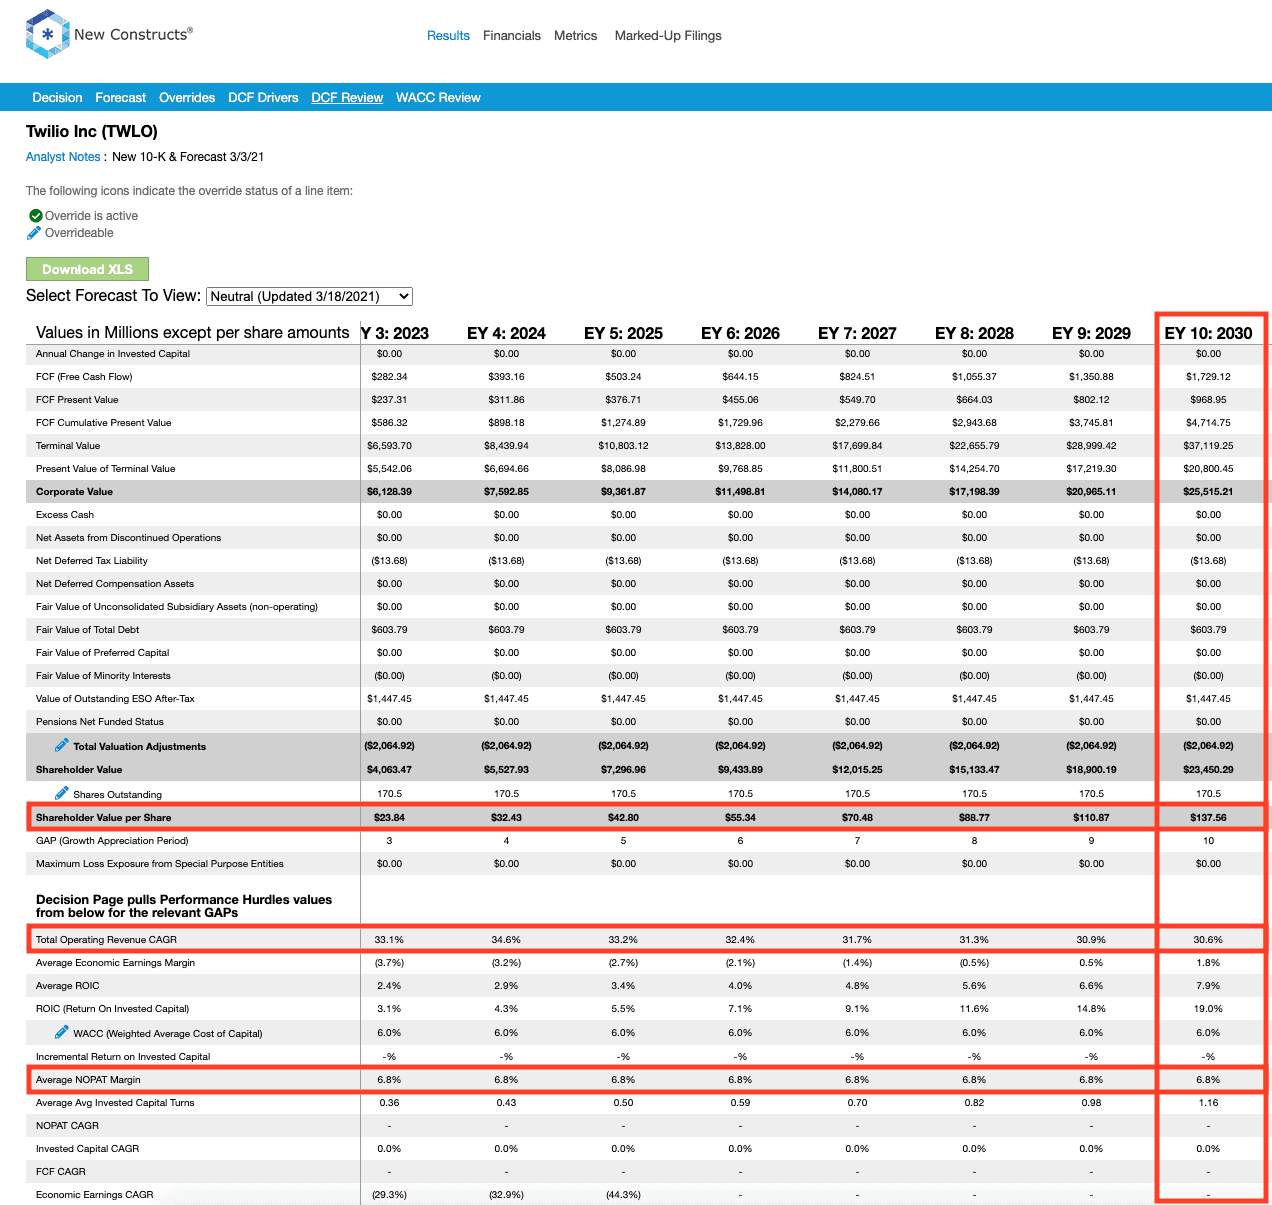The height and width of the screenshot is (1205, 1272).
Task: Click the FCF Present Value row label
Action: point(77,400)
